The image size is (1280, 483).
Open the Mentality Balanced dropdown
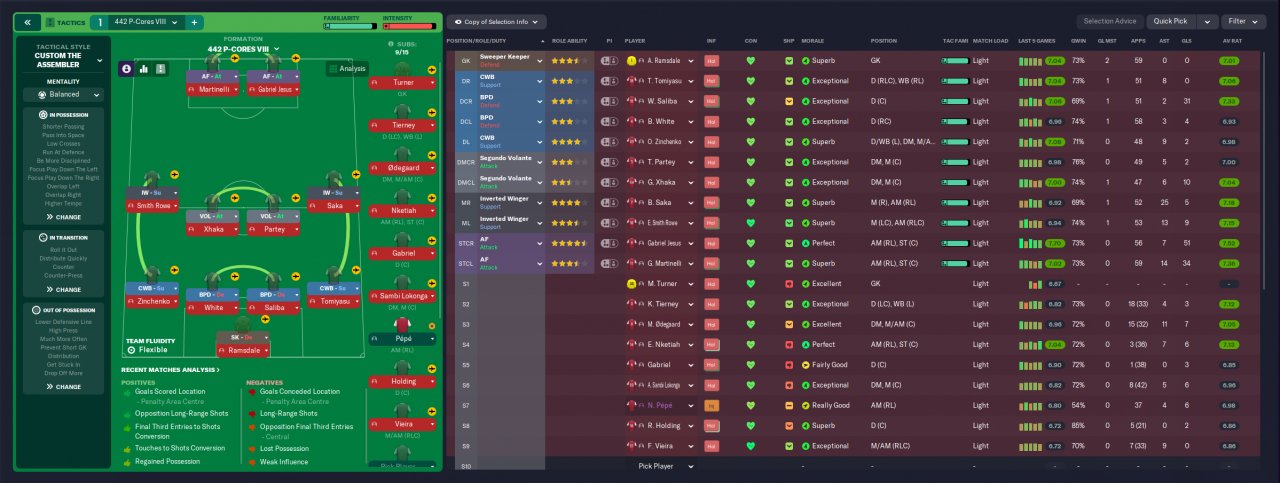(x=64, y=95)
